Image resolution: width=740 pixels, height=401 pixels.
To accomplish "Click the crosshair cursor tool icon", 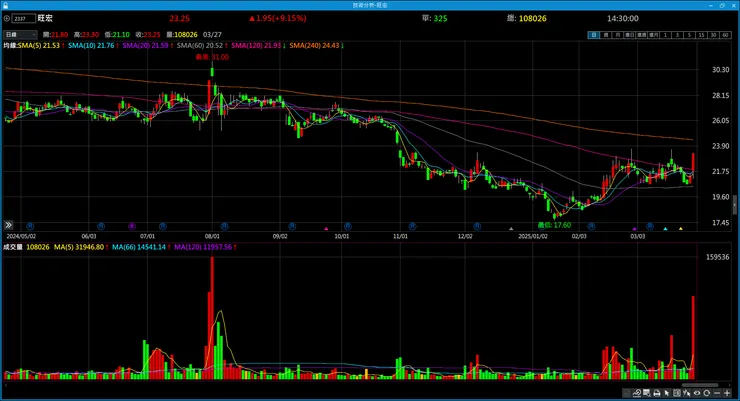I will [x=687, y=393].
